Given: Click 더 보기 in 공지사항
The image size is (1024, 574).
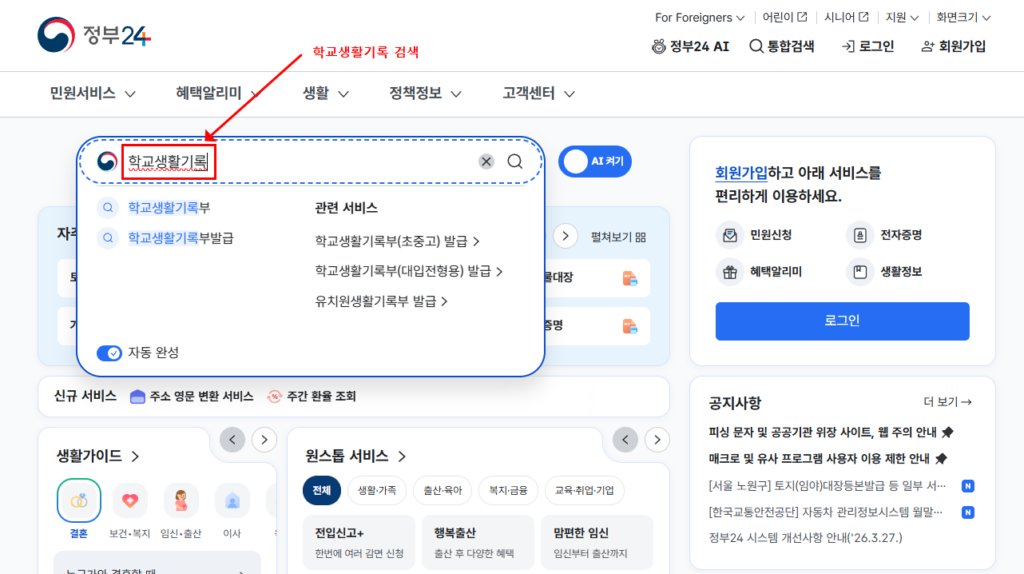Looking at the screenshot, I should click(948, 402).
